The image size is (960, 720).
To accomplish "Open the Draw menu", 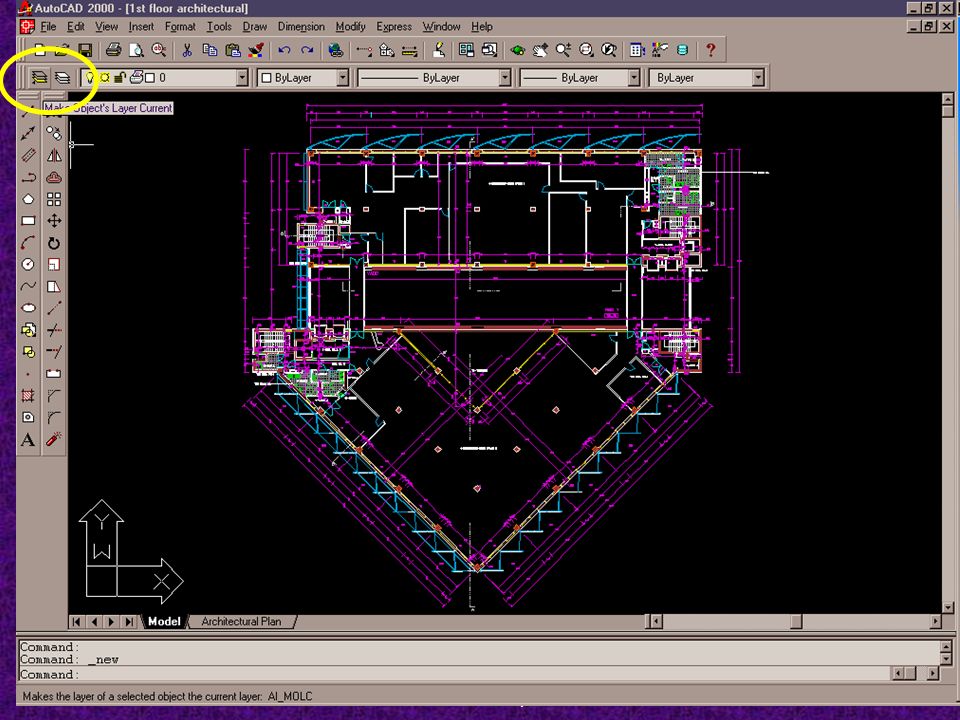I will pos(255,27).
